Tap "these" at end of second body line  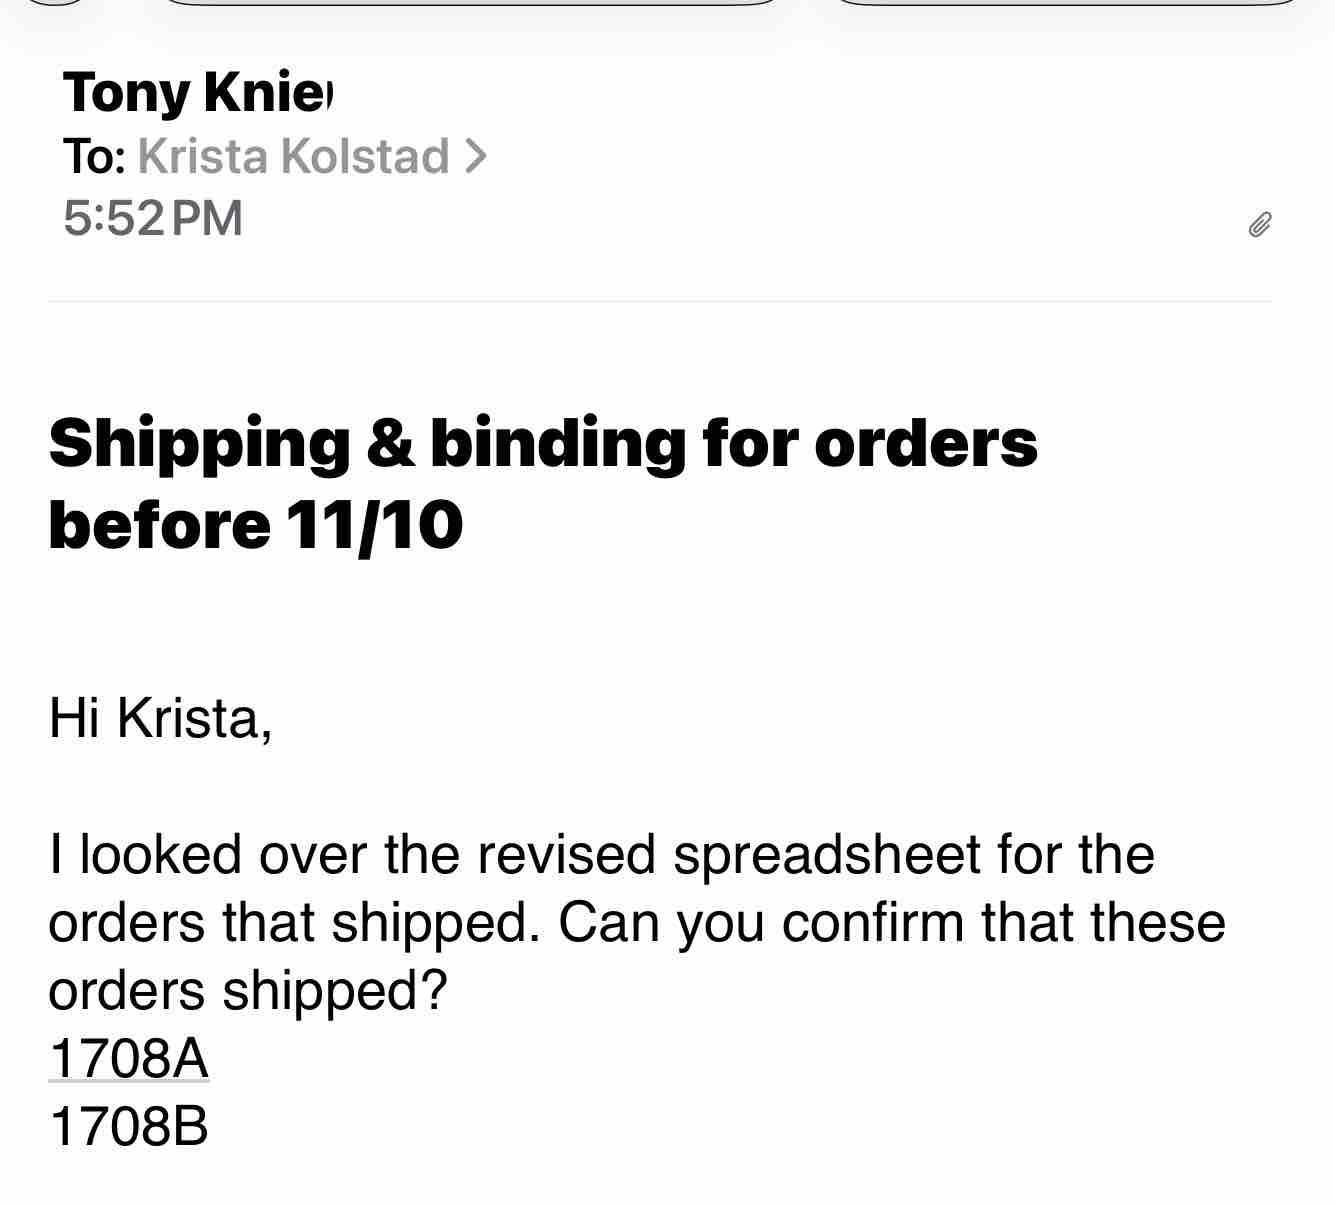pos(1158,922)
